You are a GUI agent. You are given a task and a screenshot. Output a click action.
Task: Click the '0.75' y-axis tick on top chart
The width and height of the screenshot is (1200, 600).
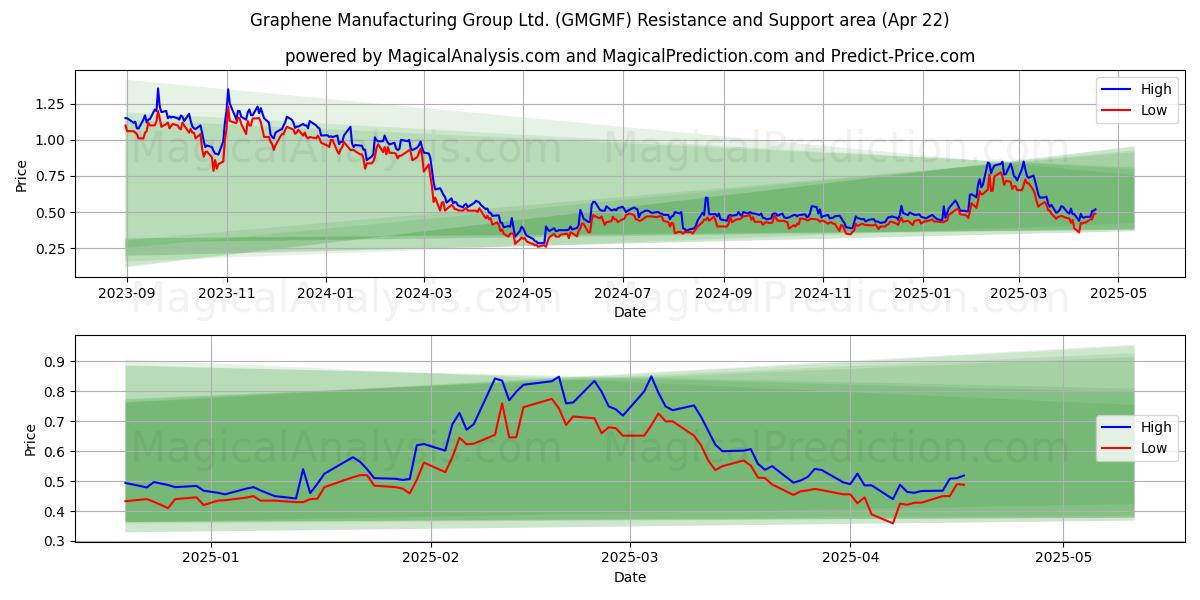51,176
